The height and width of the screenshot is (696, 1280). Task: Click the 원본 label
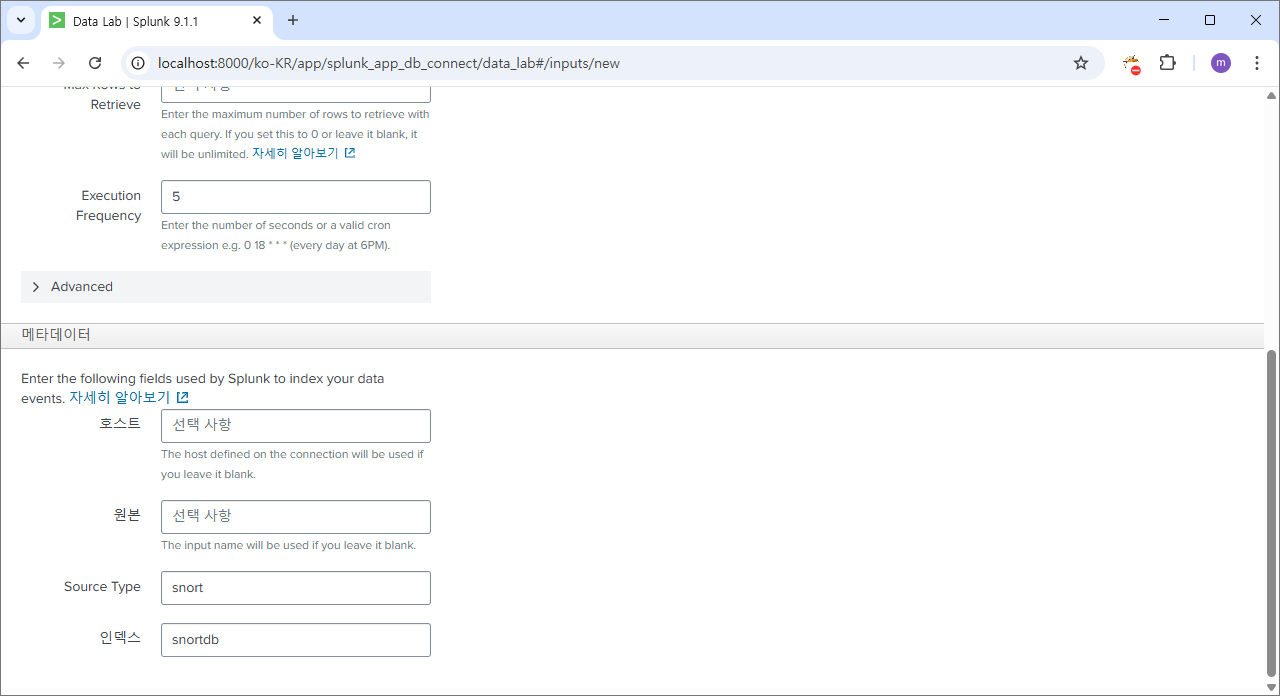[127, 514]
